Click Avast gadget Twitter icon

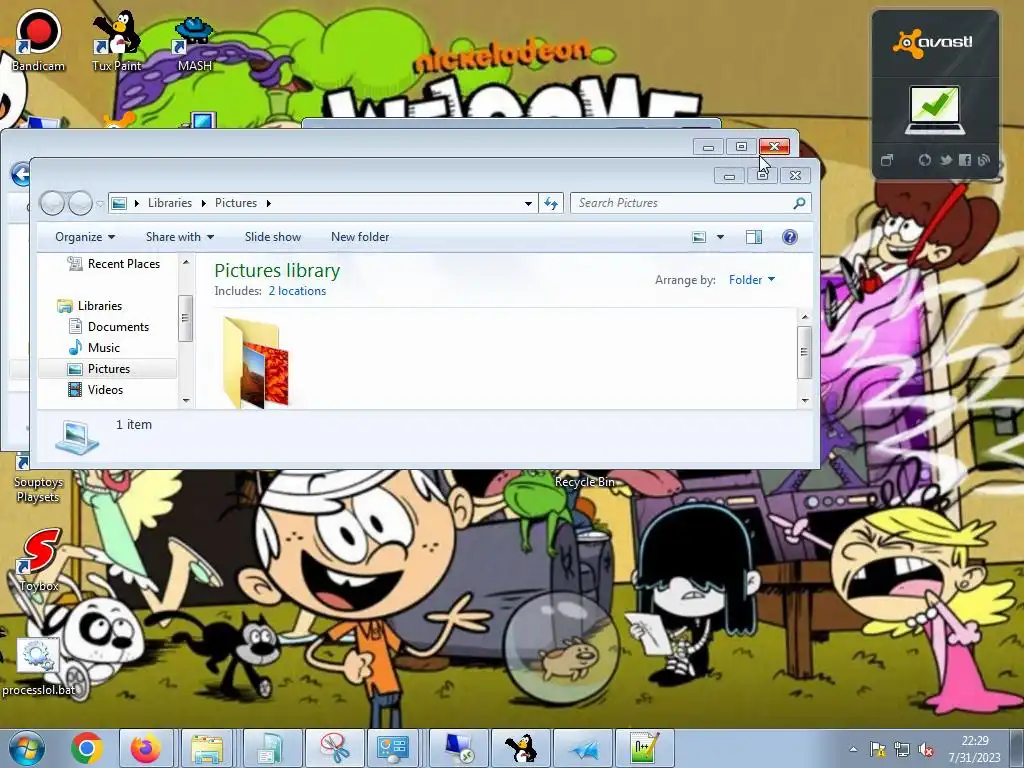[x=945, y=160]
